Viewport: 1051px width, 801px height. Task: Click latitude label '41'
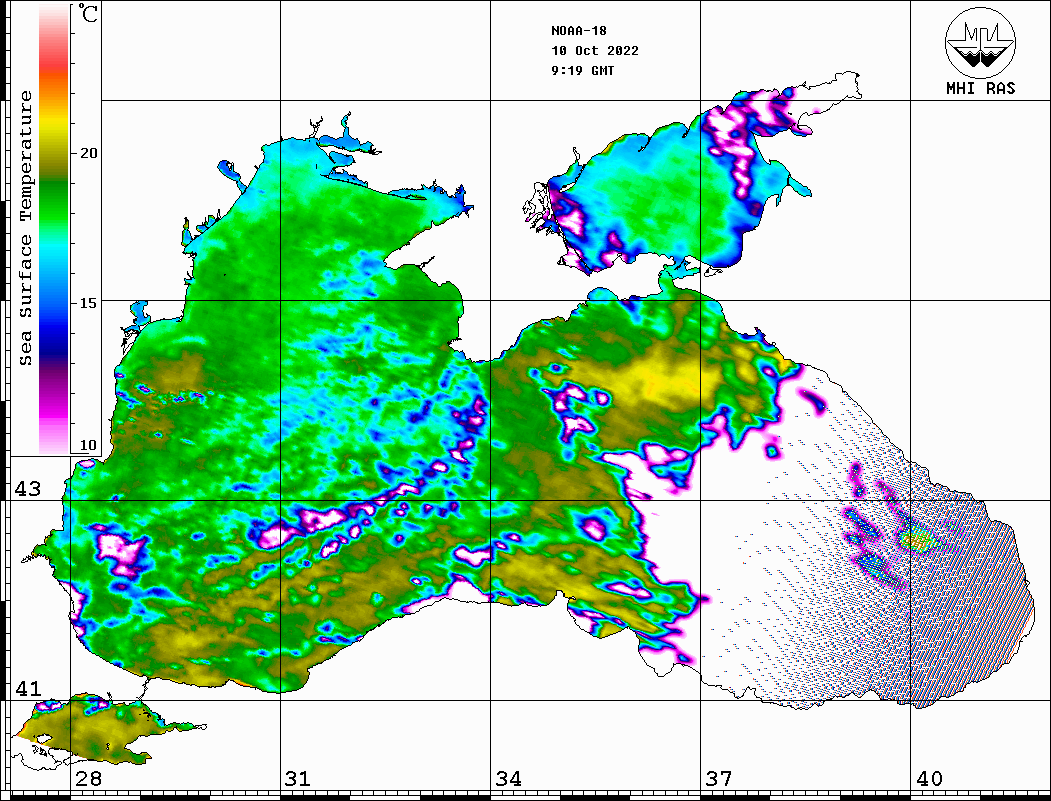pos(28,688)
